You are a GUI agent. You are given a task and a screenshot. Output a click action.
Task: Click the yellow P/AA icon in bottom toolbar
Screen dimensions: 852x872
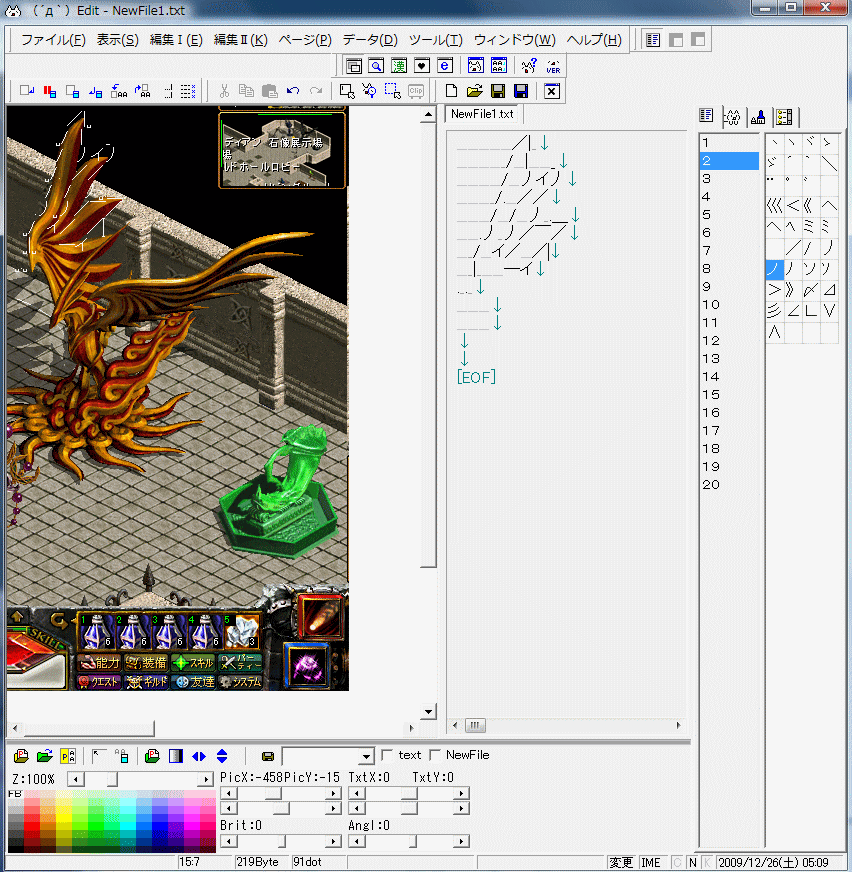(x=68, y=756)
